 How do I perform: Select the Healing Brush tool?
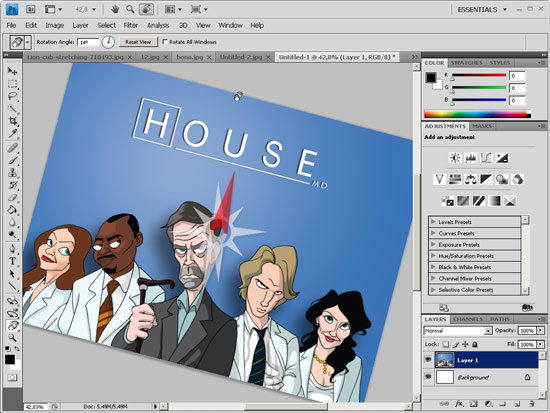13,147
